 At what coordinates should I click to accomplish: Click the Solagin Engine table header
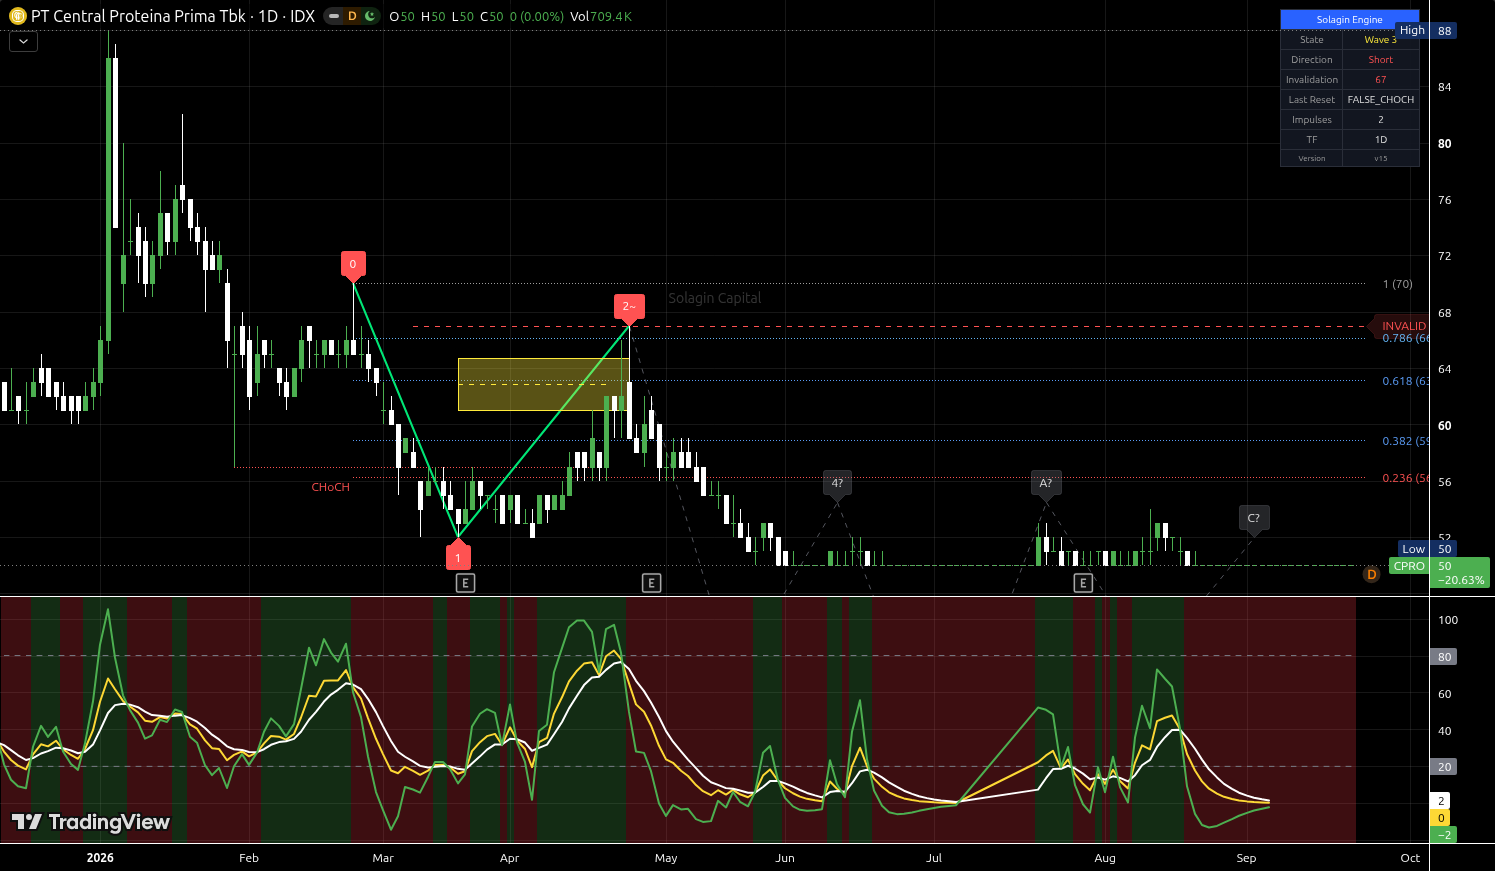[x=1350, y=19]
